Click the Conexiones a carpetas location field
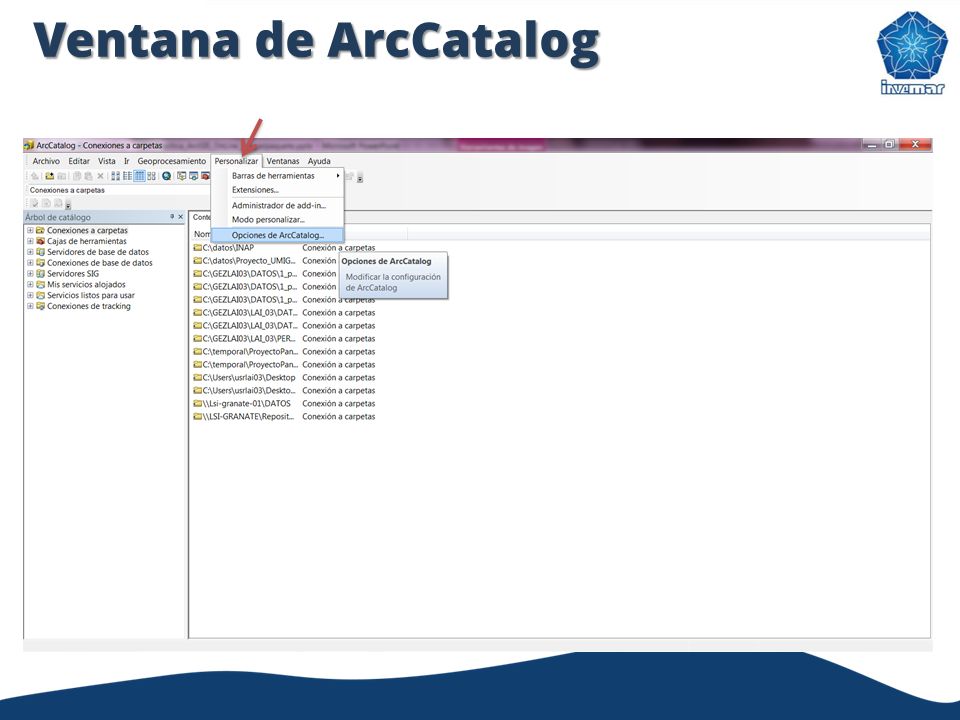Screen dimensions: 960x720 coord(119,190)
